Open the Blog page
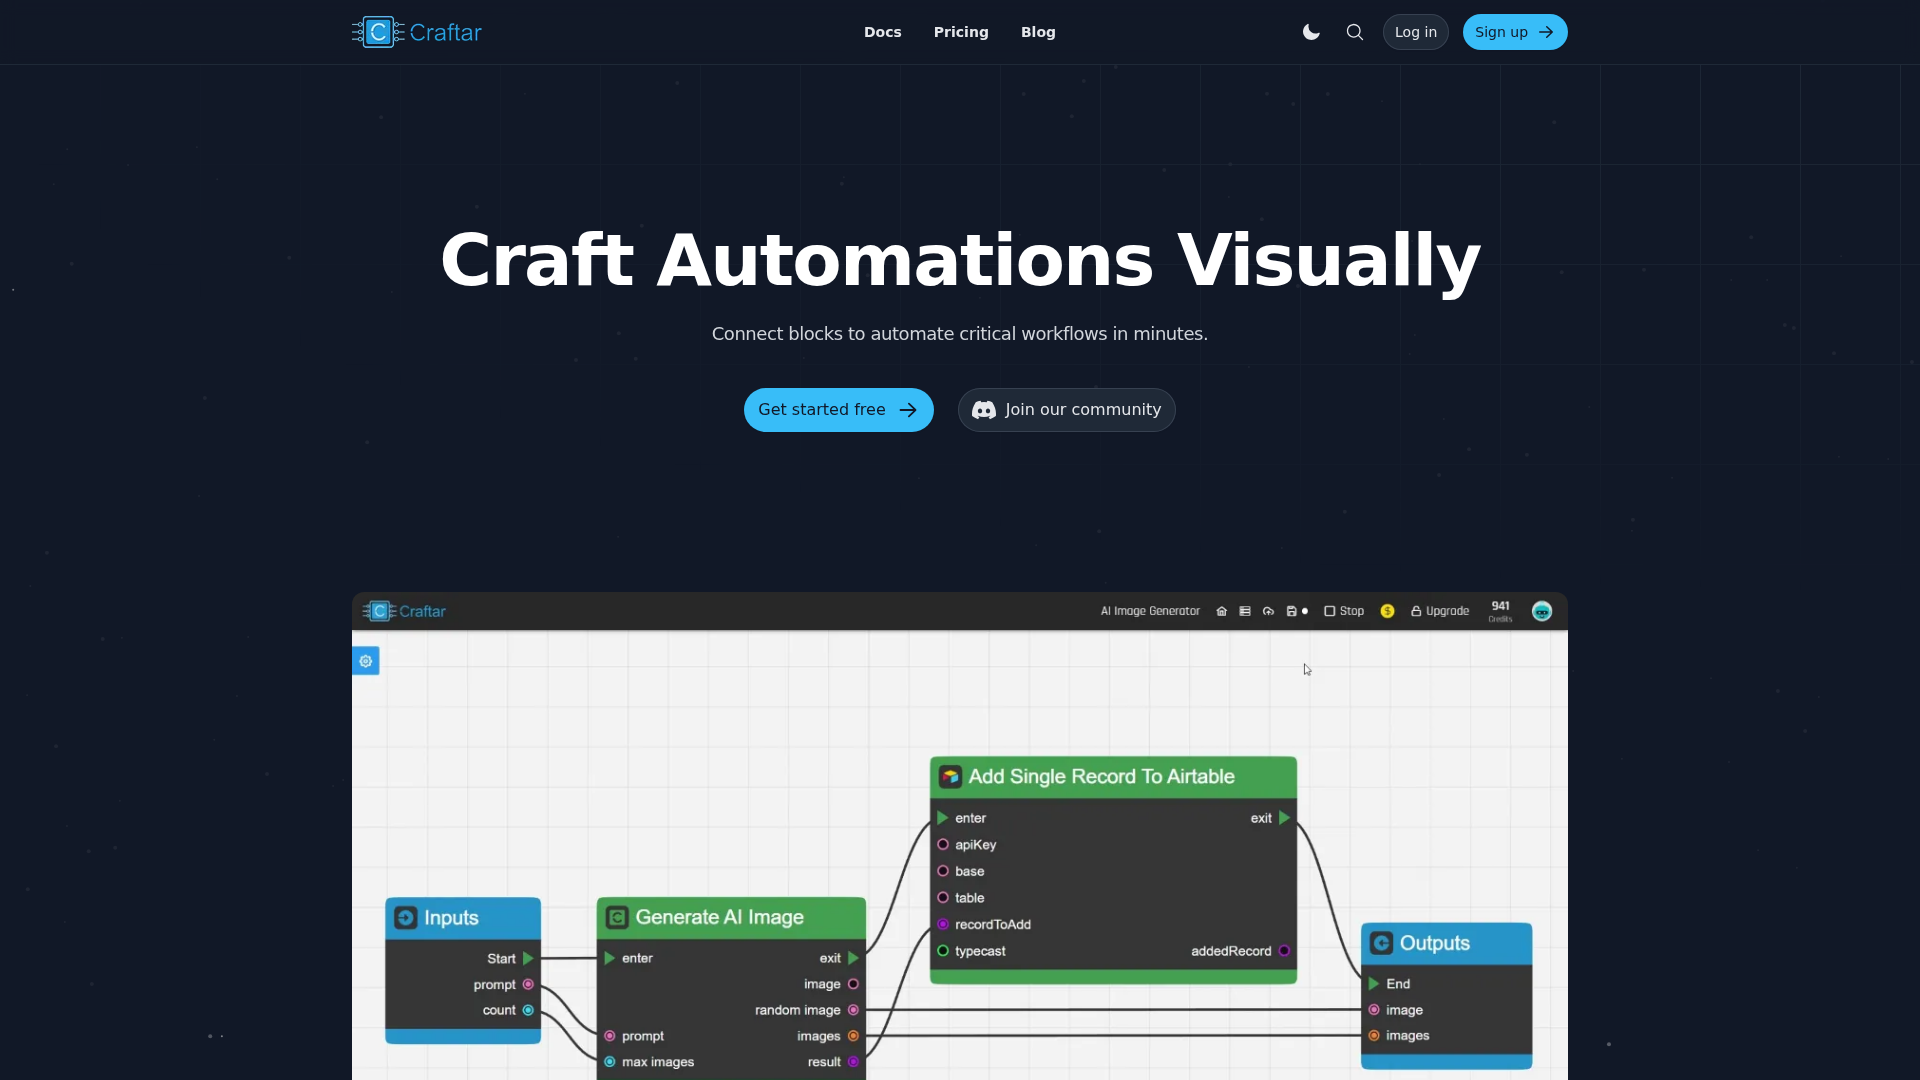Image resolution: width=1920 pixels, height=1080 pixels. click(1038, 31)
